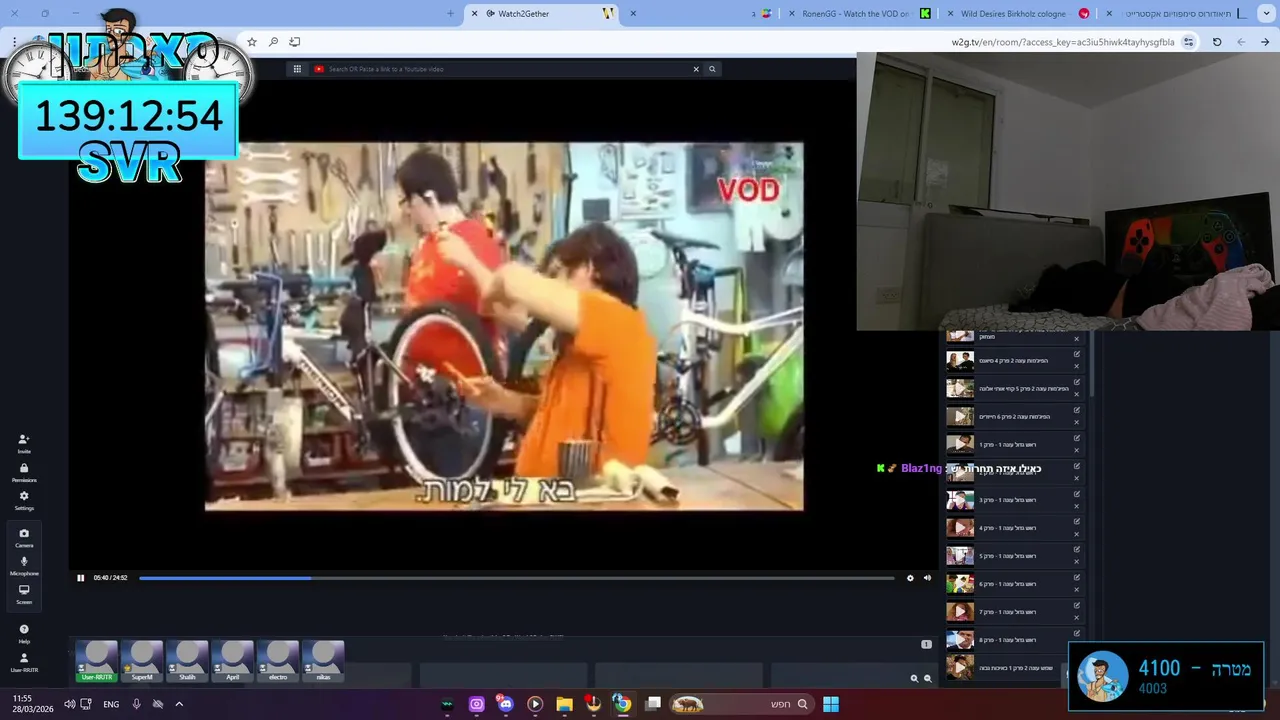This screenshot has height=720, width=1280.
Task: Play playlist item 'פרק 5 קחי אותי אלונה'
Action: (x=960, y=388)
